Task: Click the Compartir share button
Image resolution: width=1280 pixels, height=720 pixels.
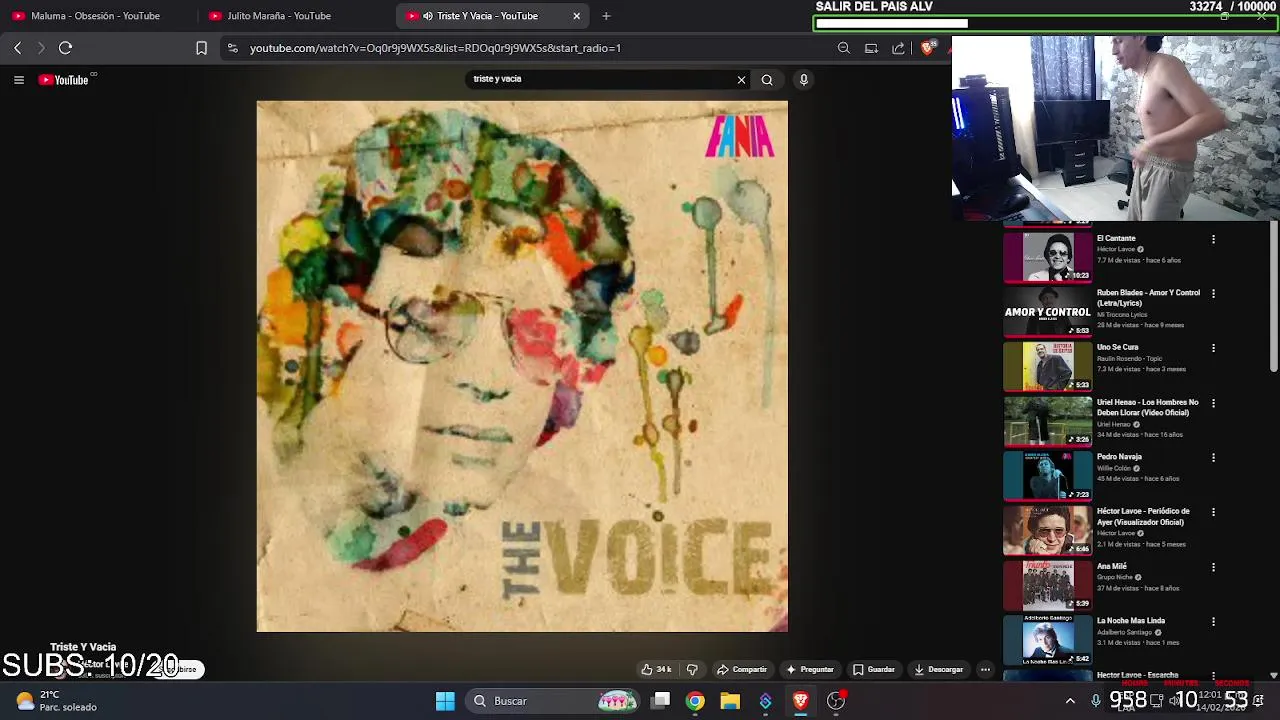Action: [x=742, y=670]
